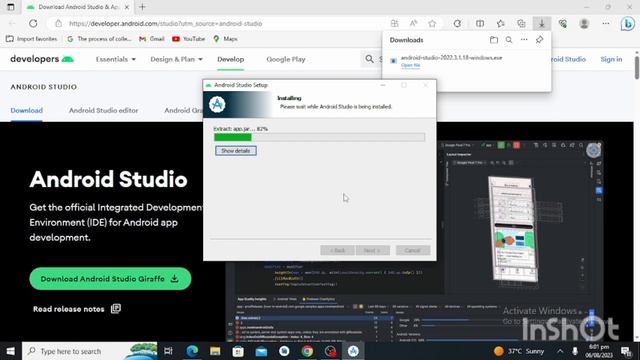Open the YouTube bookmark
Image resolution: width=640 pixels, height=360 pixels.
188,39
